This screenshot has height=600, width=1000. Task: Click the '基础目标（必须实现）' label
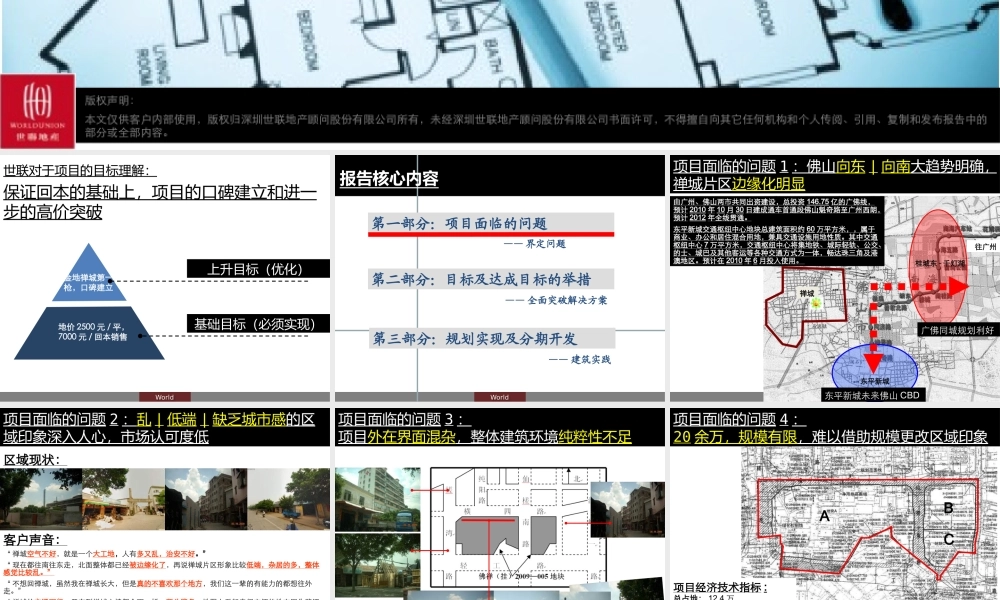pos(258,323)
